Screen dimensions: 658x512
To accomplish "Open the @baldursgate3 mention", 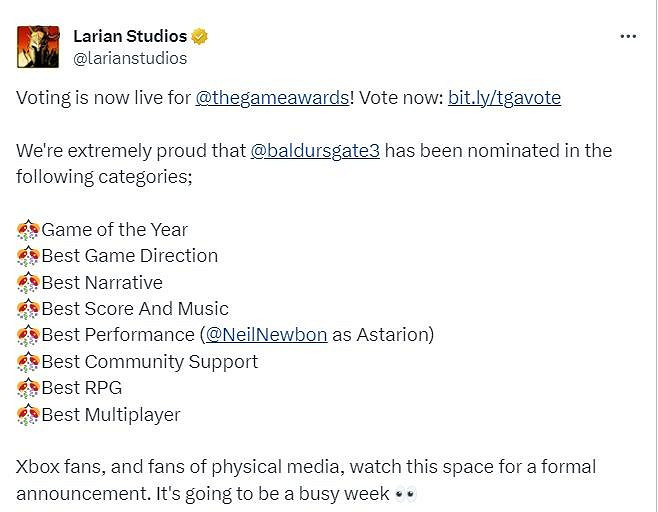I will coord(316,151).
